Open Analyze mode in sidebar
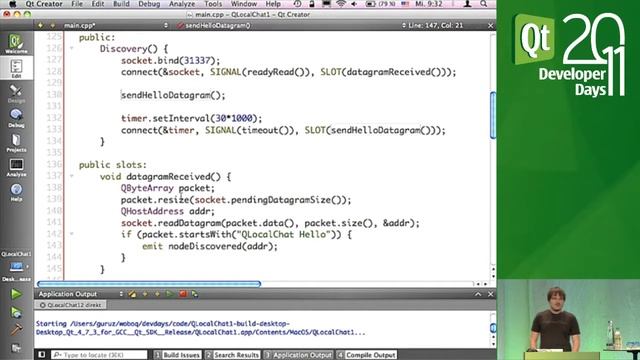This screenshot has height=360, width=640. pos(16,167)
